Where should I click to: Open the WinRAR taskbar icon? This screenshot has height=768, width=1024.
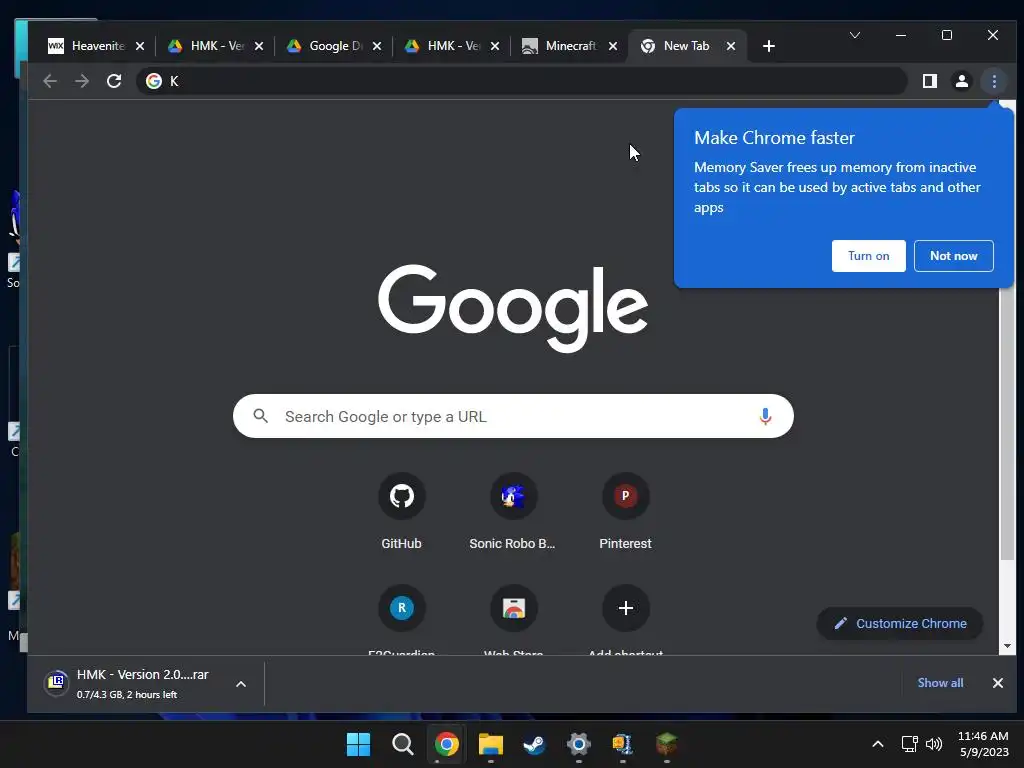622,744
